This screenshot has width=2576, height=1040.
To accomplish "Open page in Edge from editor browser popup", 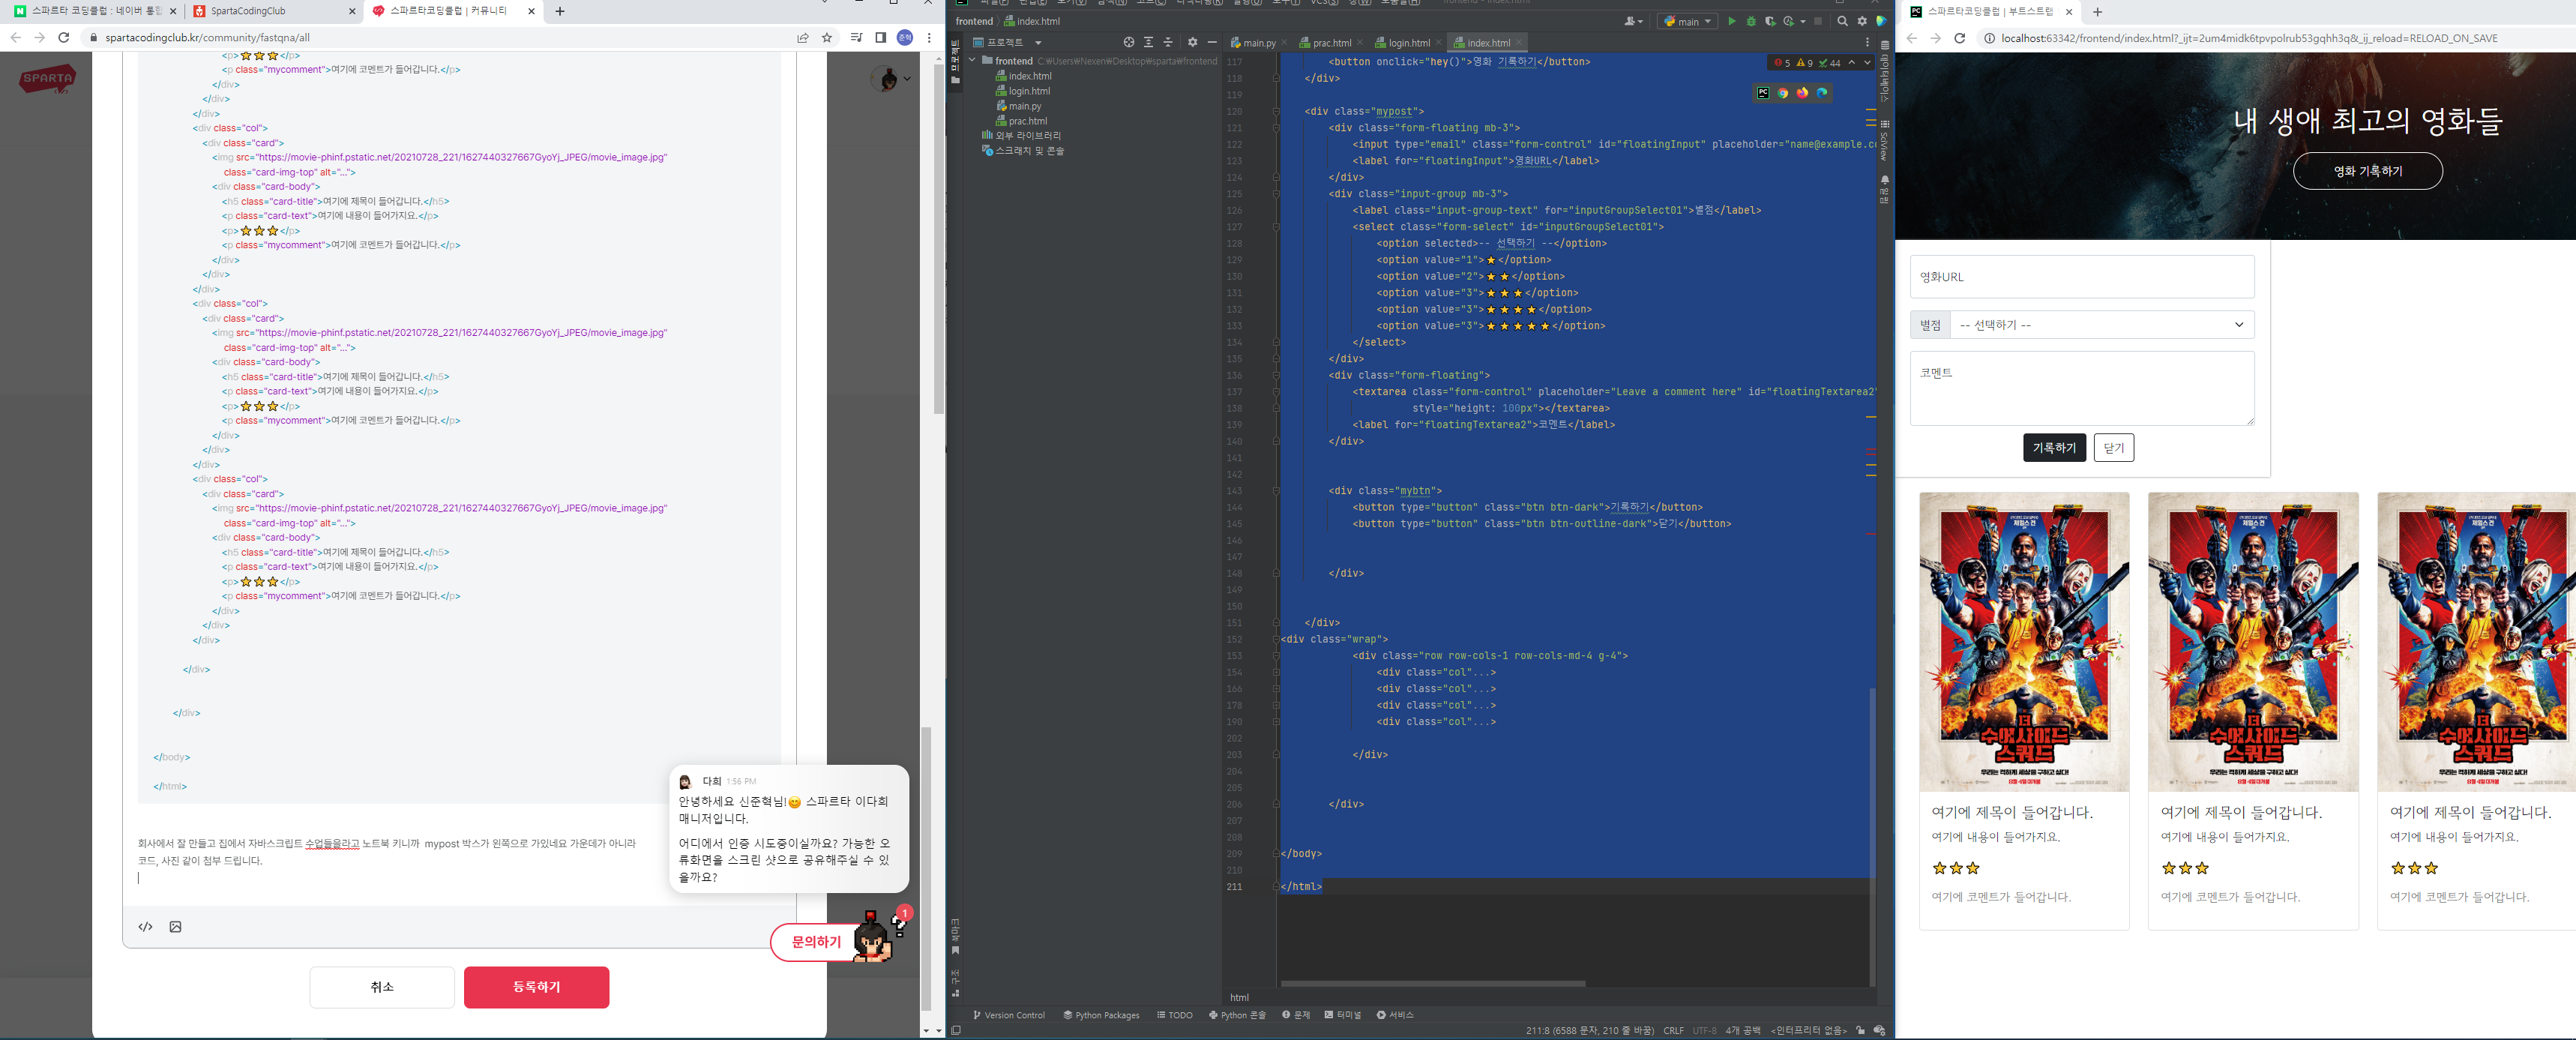I will pos(1822,93).
